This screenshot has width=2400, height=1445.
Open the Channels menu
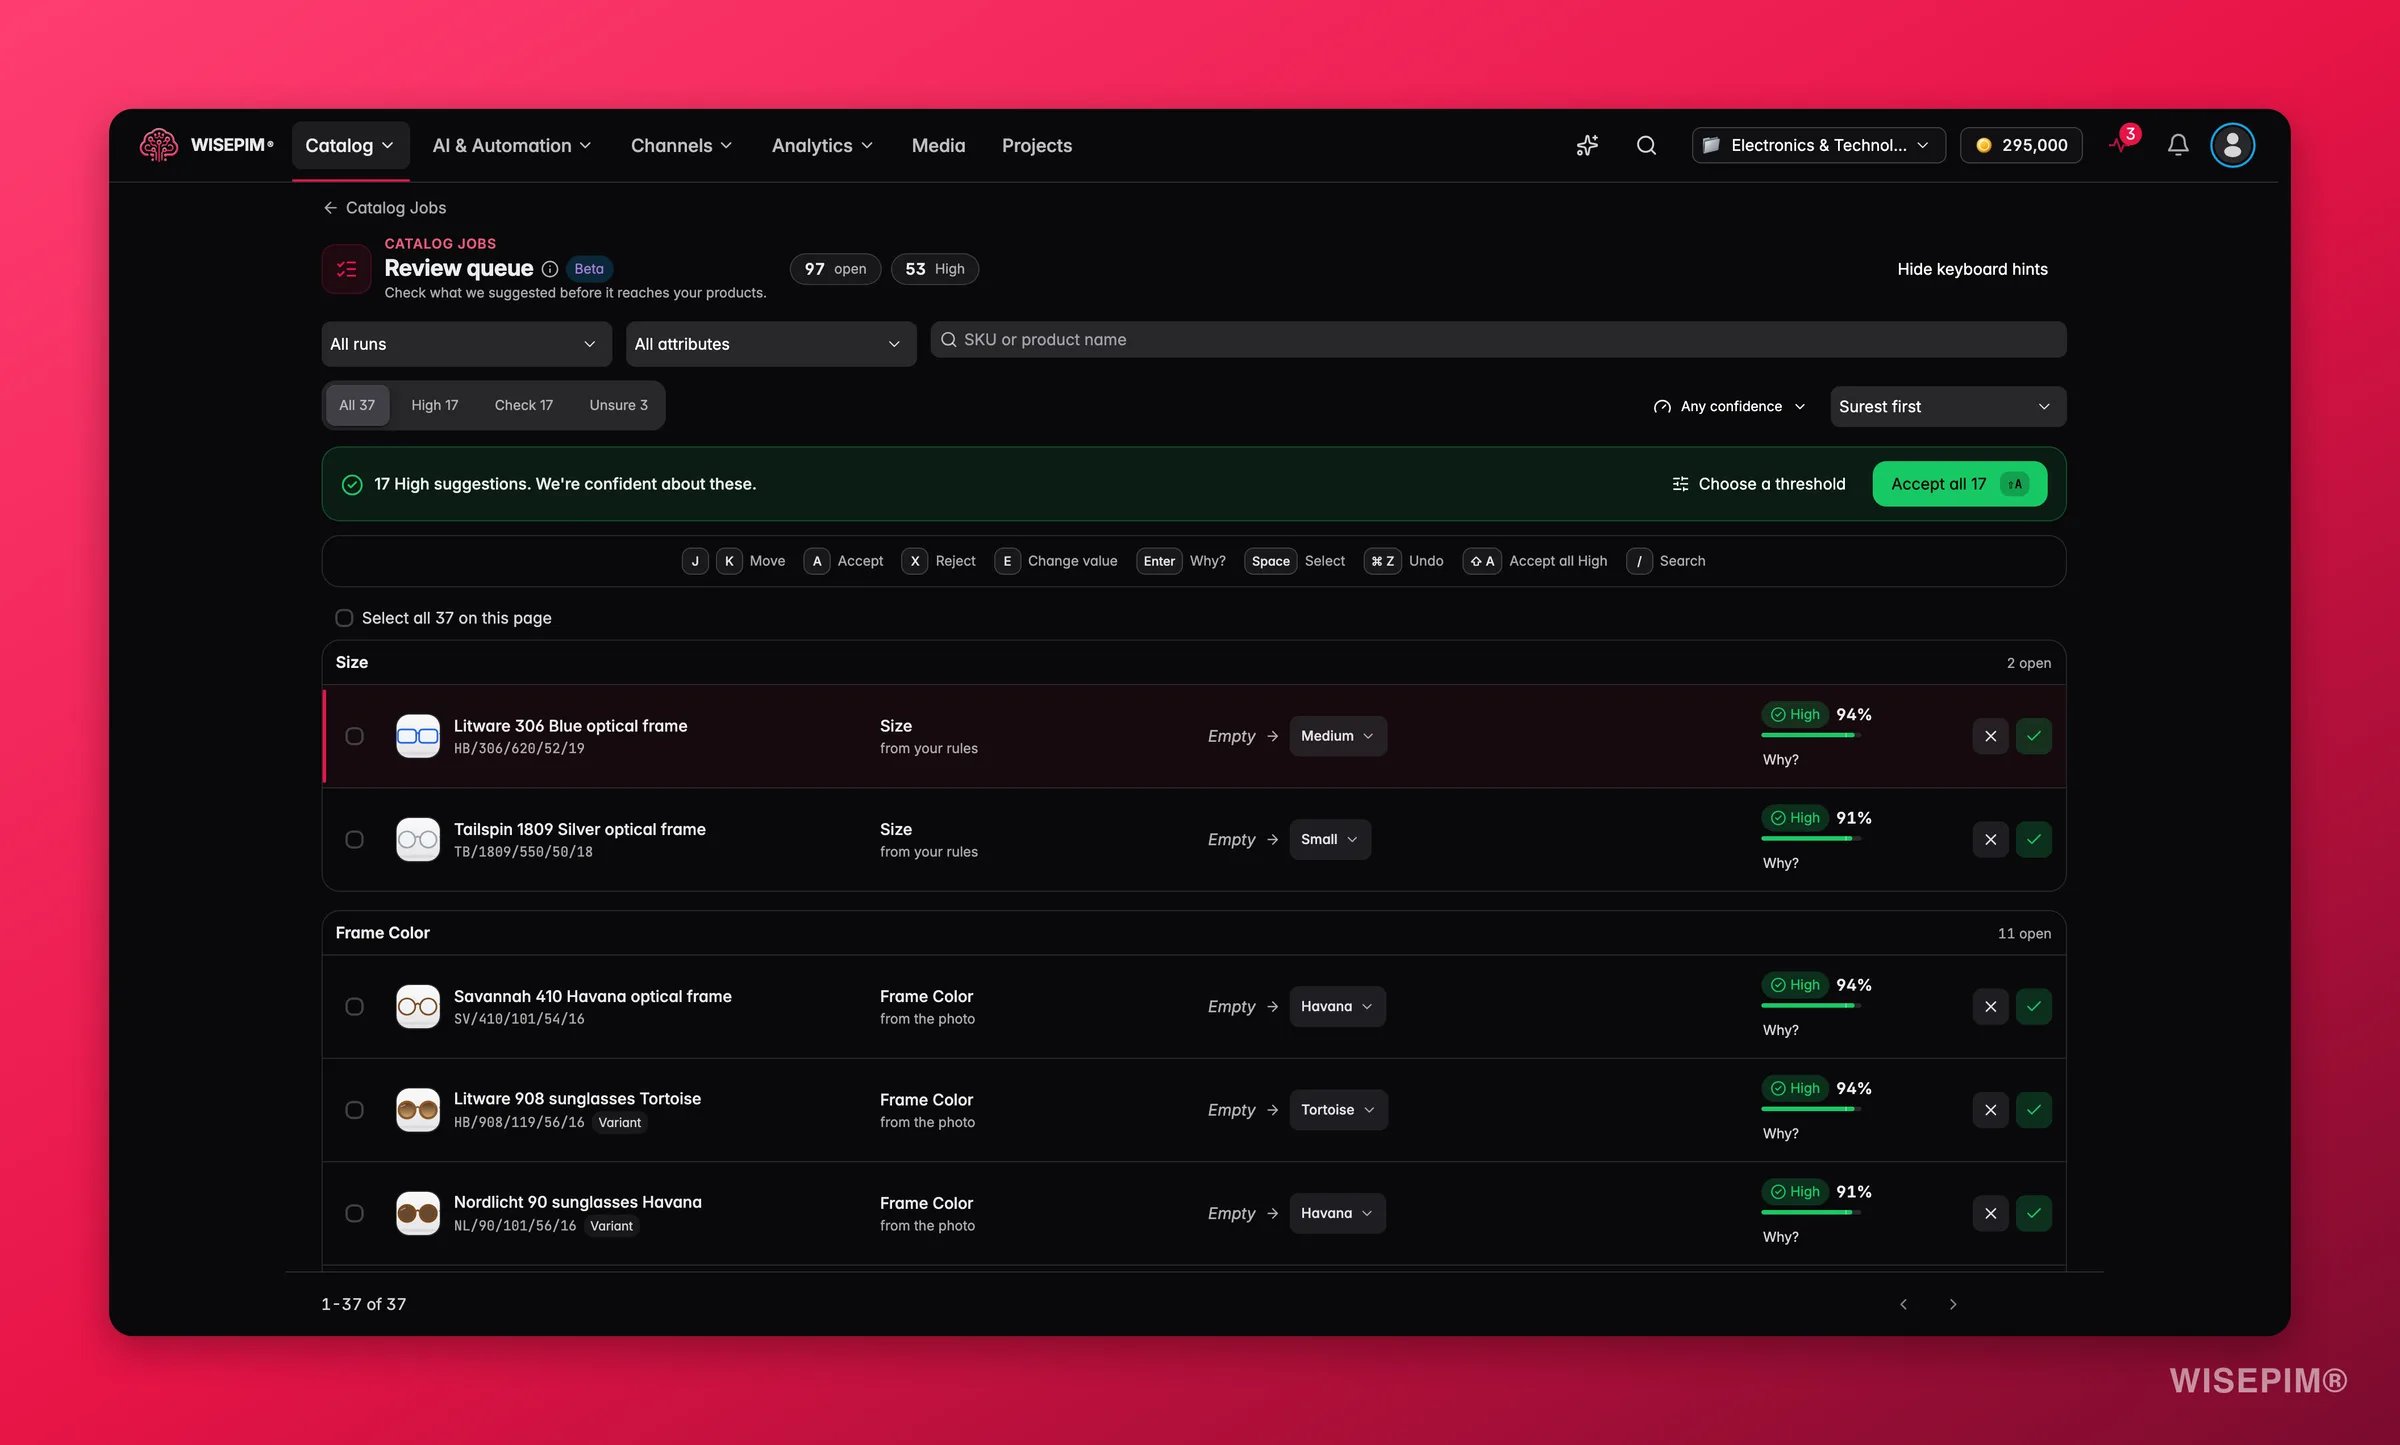681,145
